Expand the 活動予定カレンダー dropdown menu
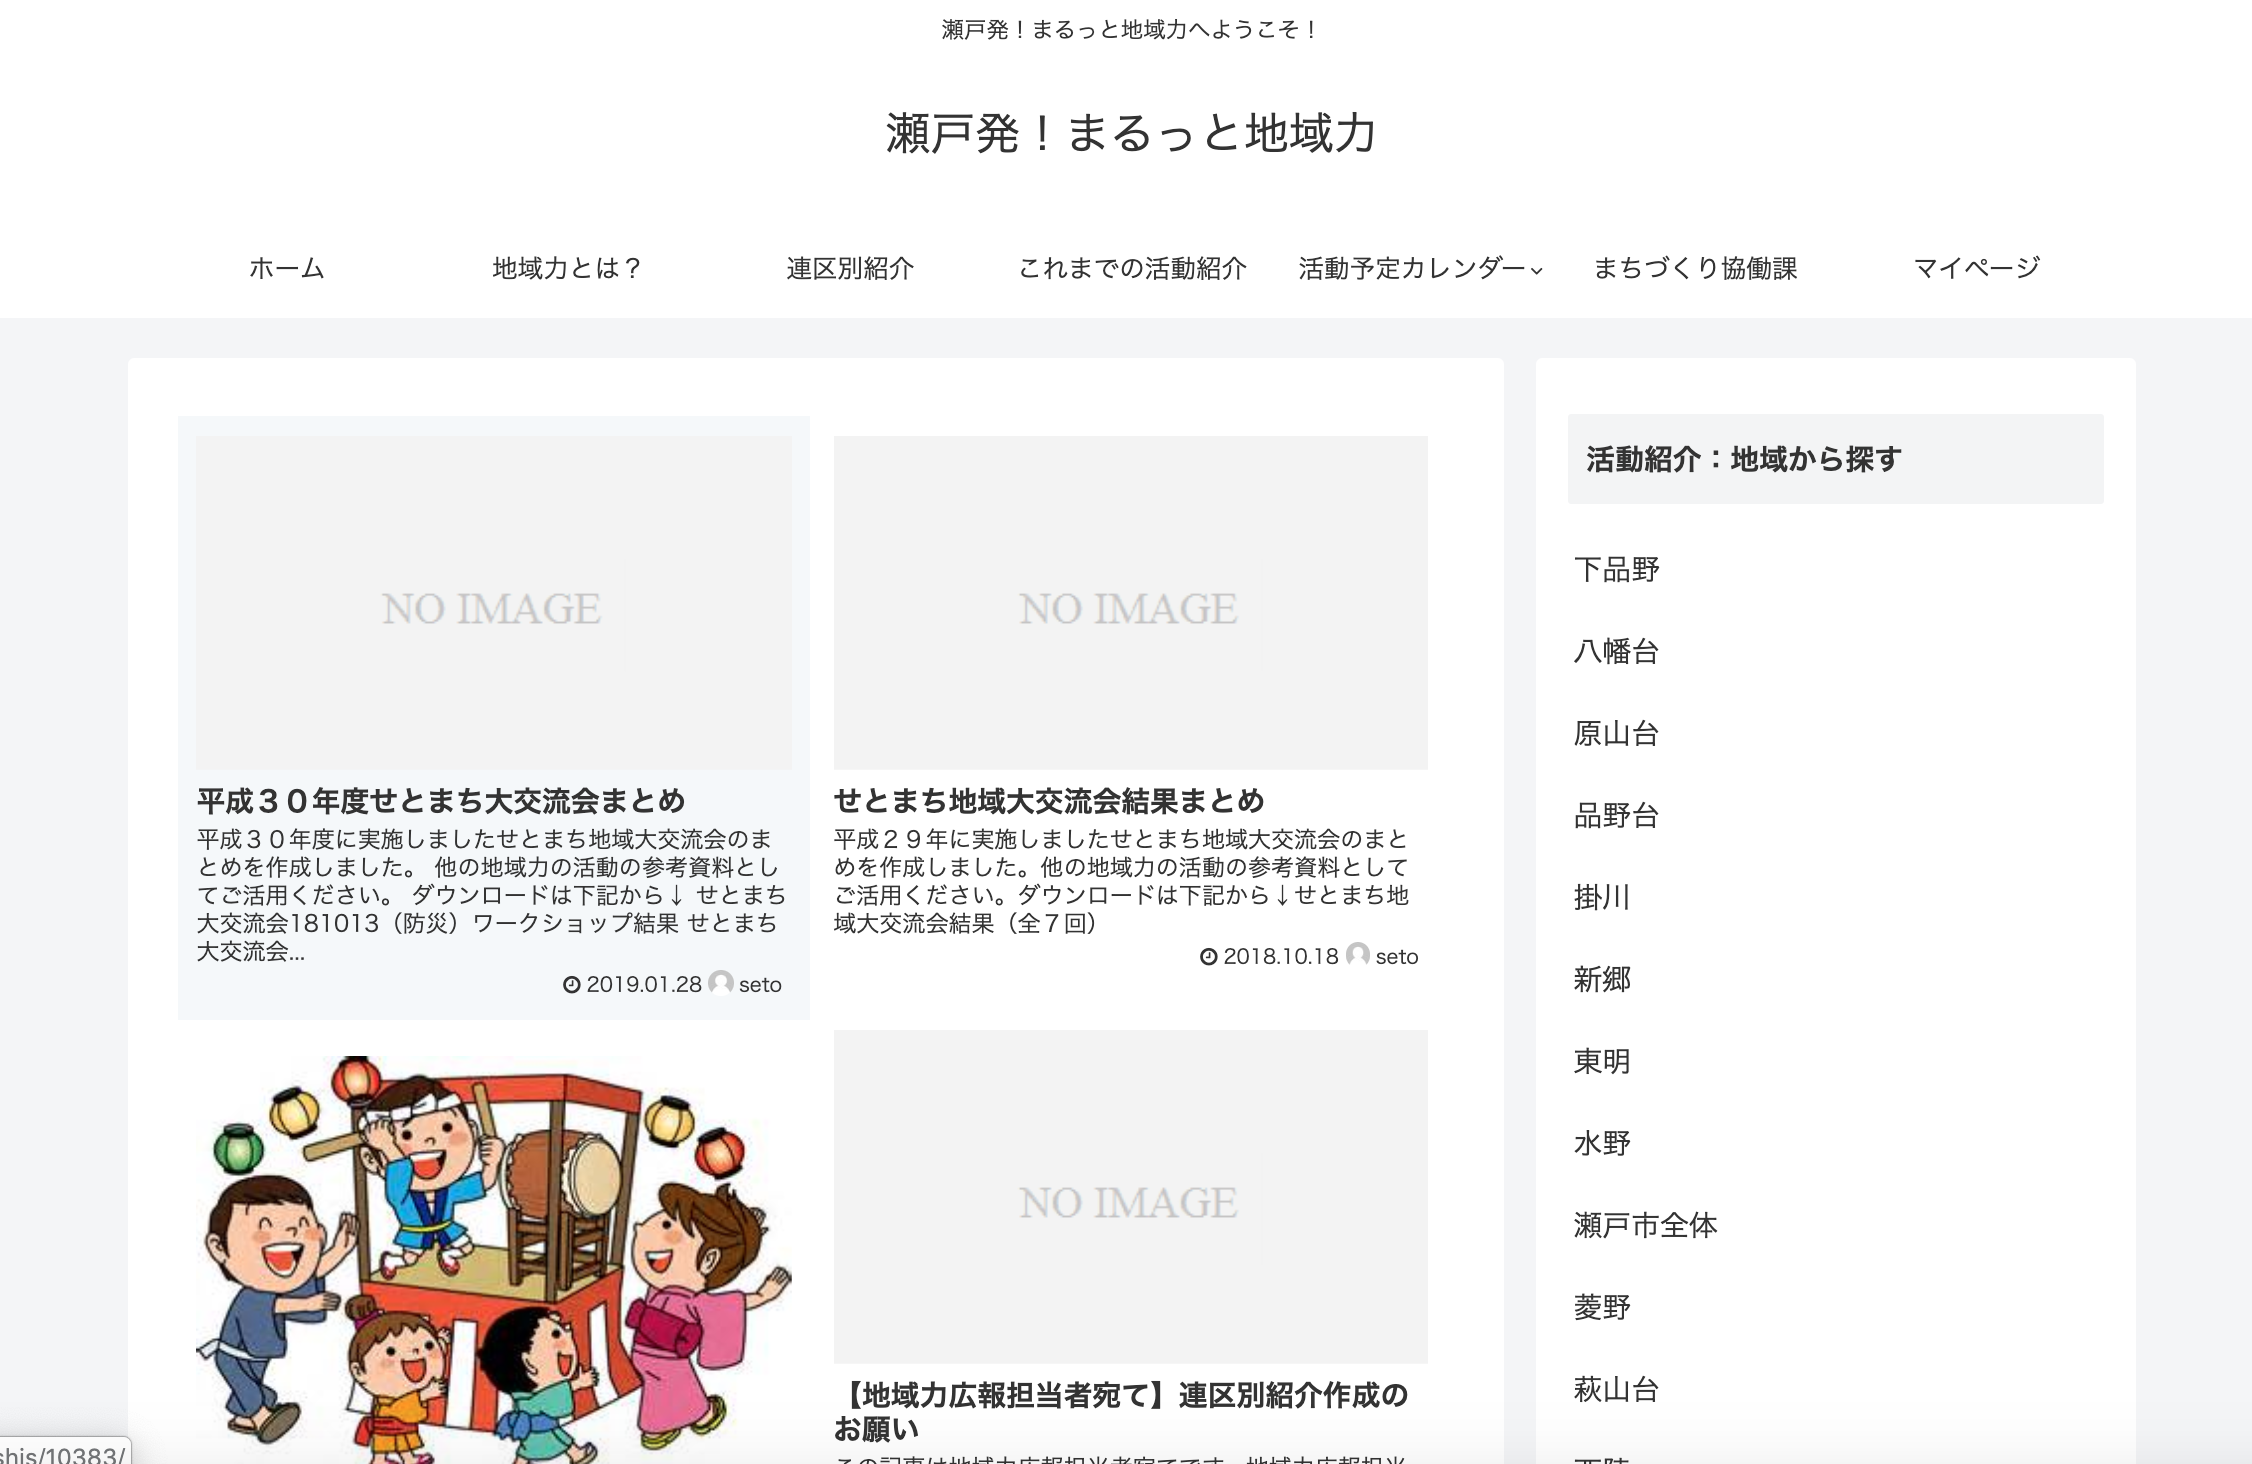2252x1464 pixels. coord(1420,268)
